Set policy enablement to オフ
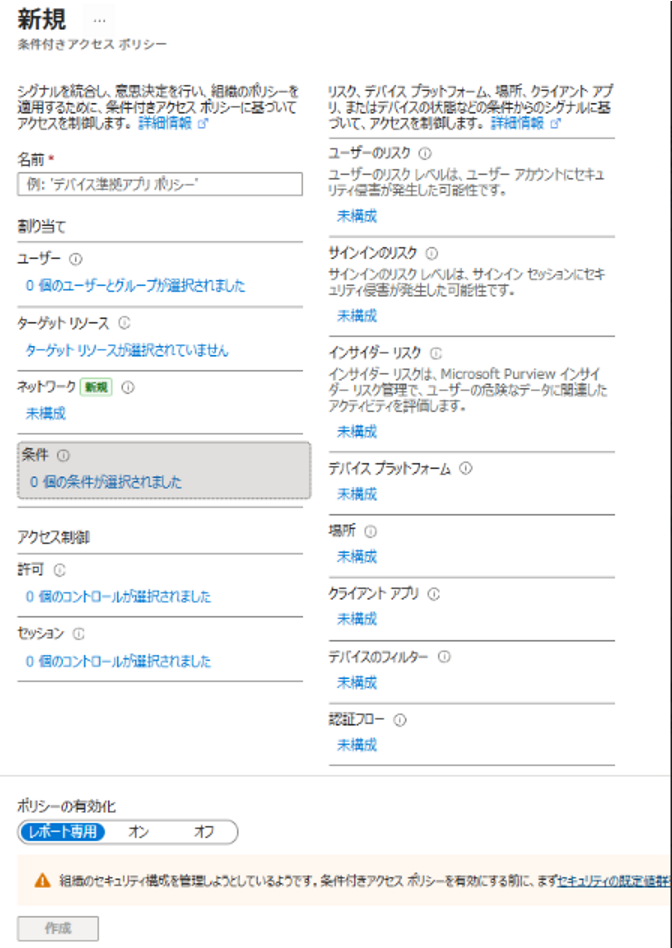 pos(204,831)
